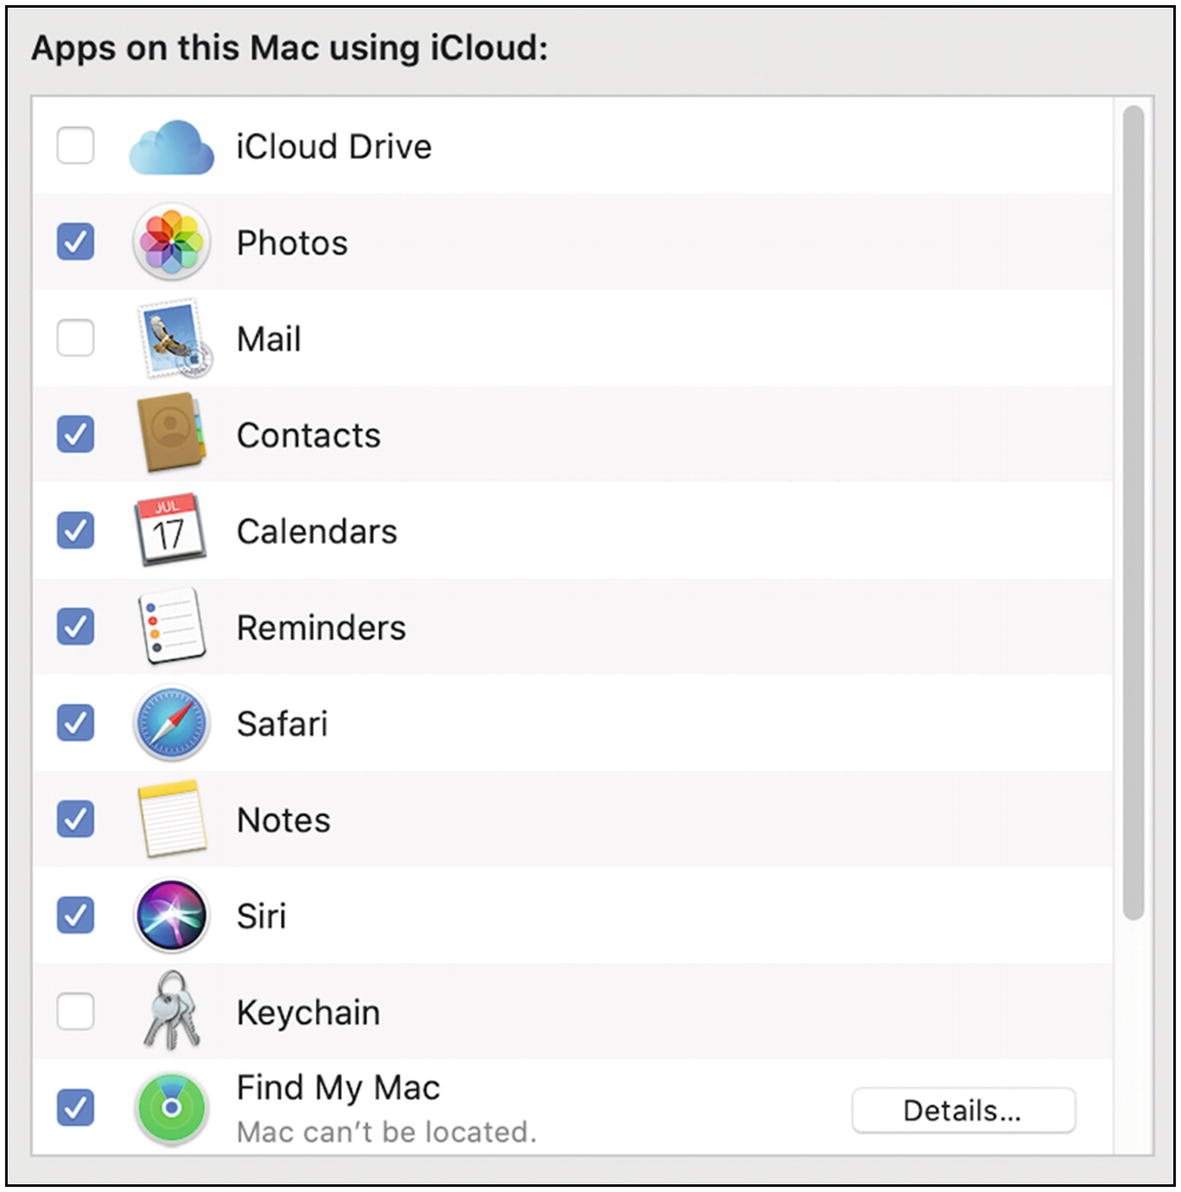
Task: Click the Mail stamp icon
Action: pos(174,338)
